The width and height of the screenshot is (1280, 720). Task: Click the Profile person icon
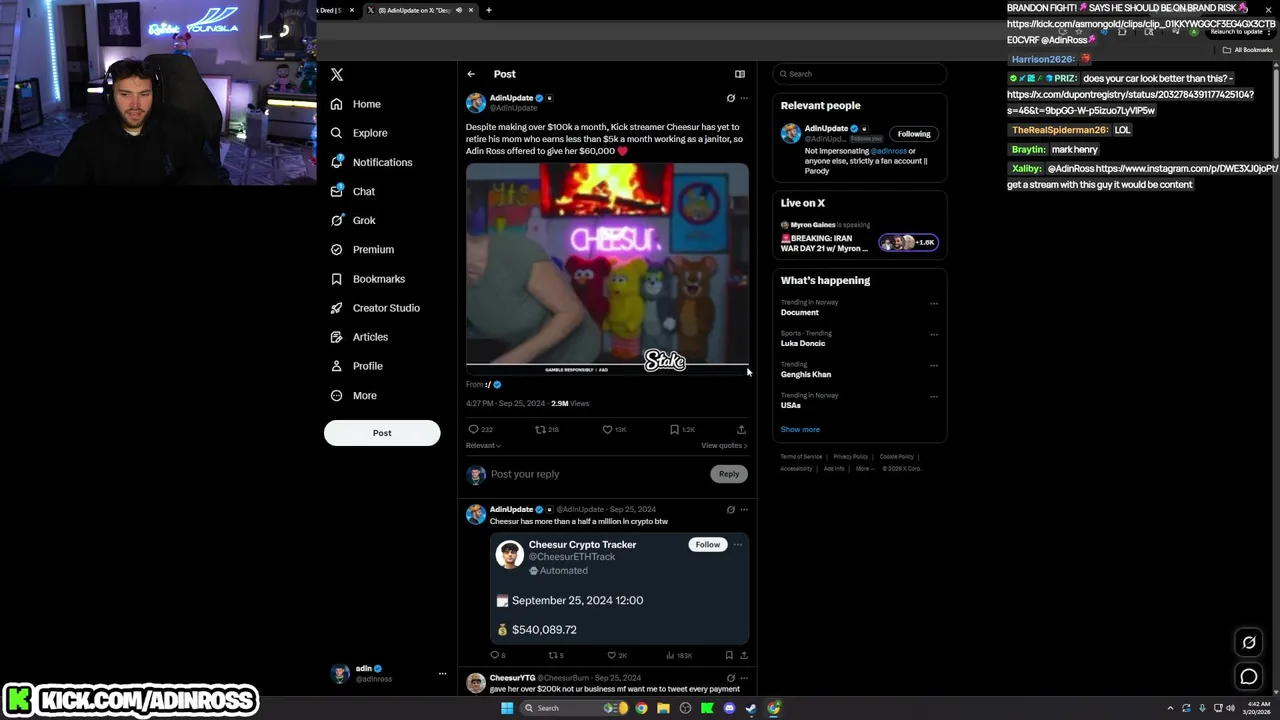[337, 366]
